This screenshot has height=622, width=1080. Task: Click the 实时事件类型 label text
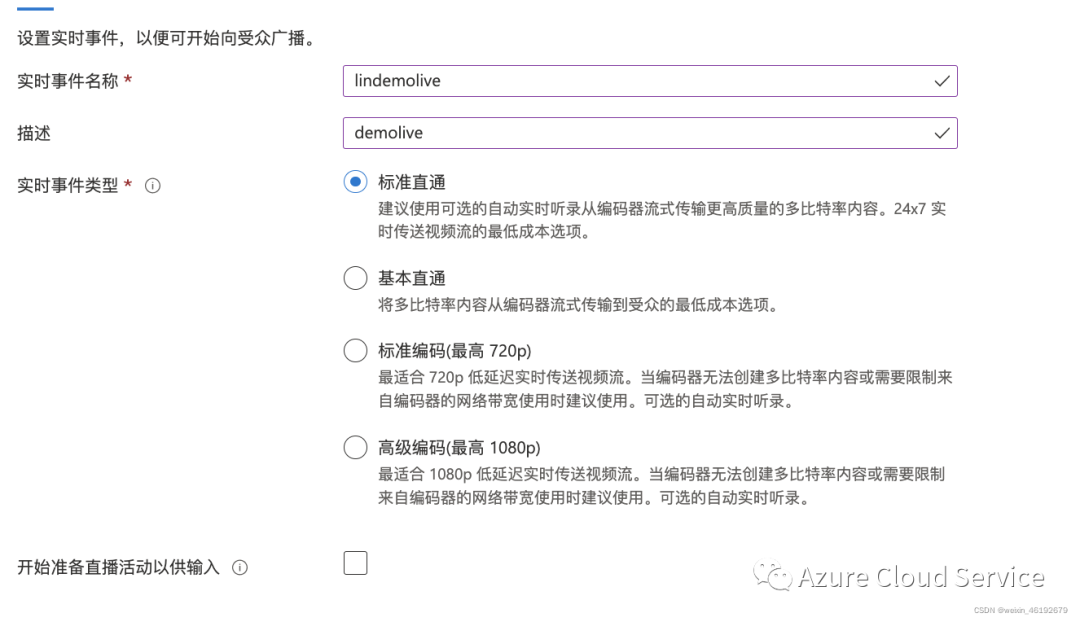click(x=68, y=185)
